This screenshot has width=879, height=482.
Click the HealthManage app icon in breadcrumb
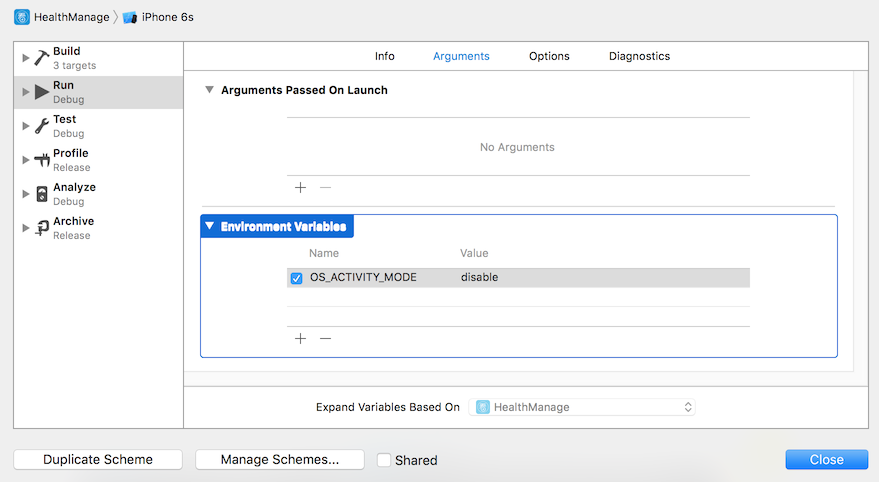pyautogui.click(x=22, y=17)
